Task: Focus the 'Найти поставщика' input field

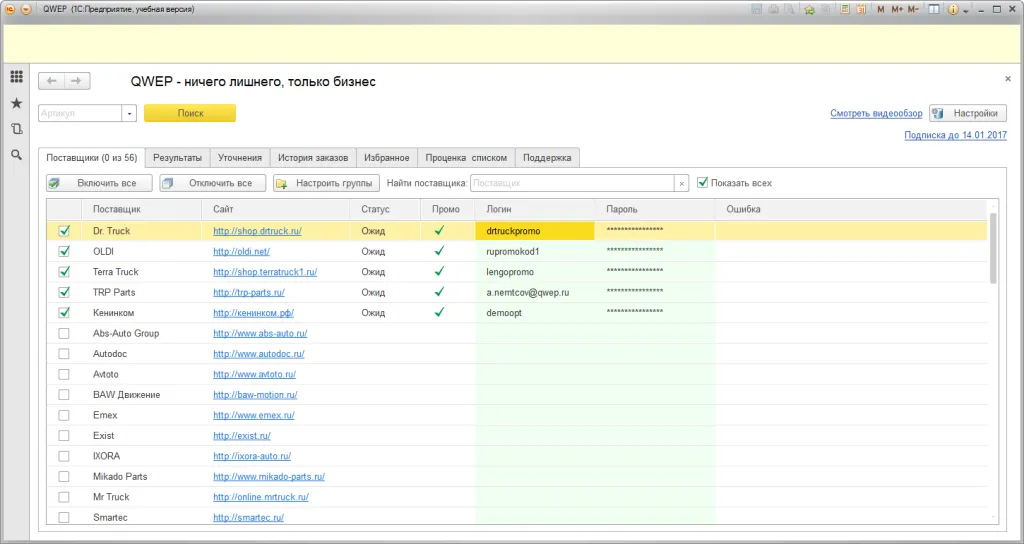Action: coord(572,184)
